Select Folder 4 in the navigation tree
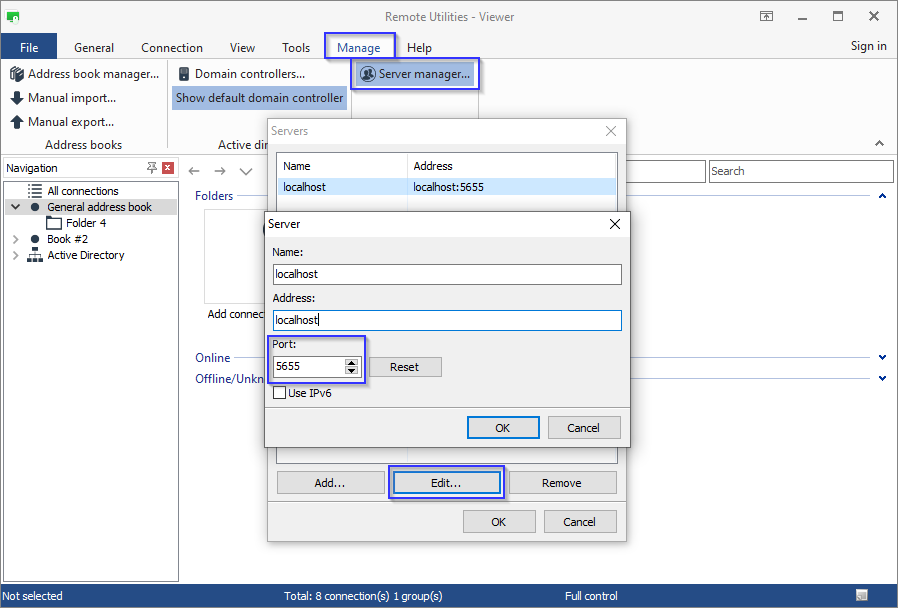Viewport: 898px width, 608px height. 86,223
